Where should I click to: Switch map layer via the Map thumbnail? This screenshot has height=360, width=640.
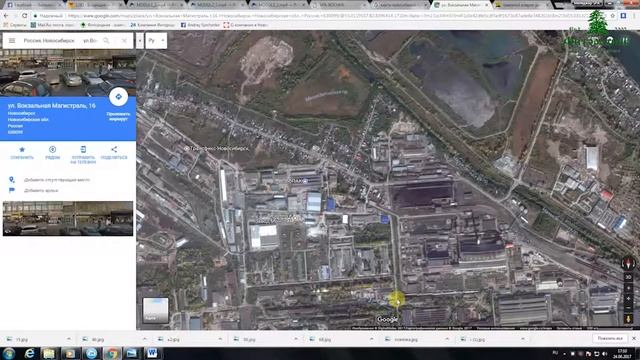pos(156,310)
